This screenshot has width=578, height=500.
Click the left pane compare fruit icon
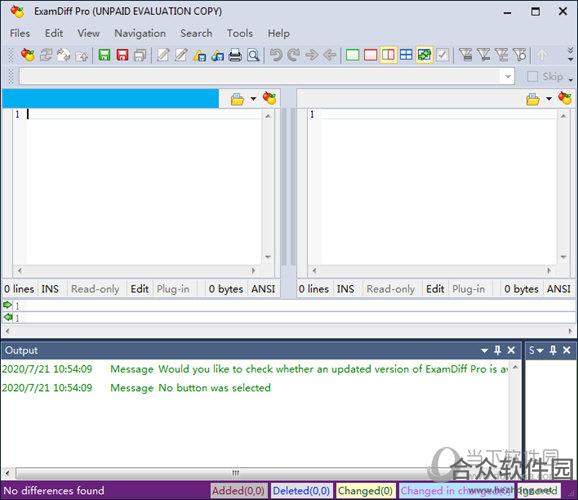coord(269,98)
